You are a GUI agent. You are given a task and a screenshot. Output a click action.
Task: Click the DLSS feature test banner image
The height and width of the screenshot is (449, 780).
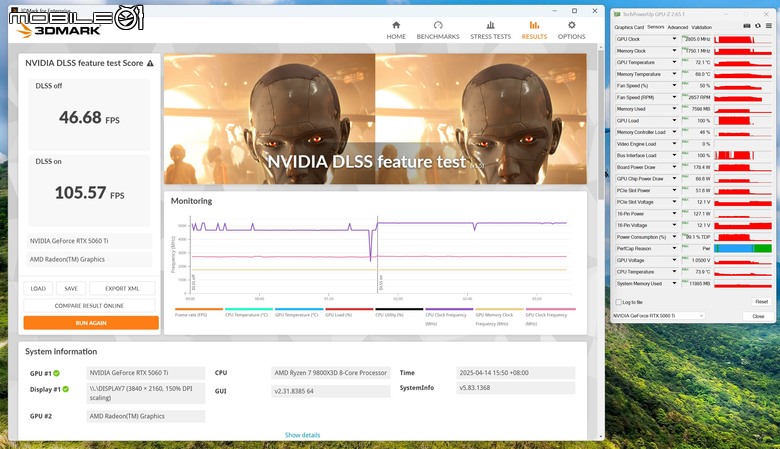click(x=375, y=119)
